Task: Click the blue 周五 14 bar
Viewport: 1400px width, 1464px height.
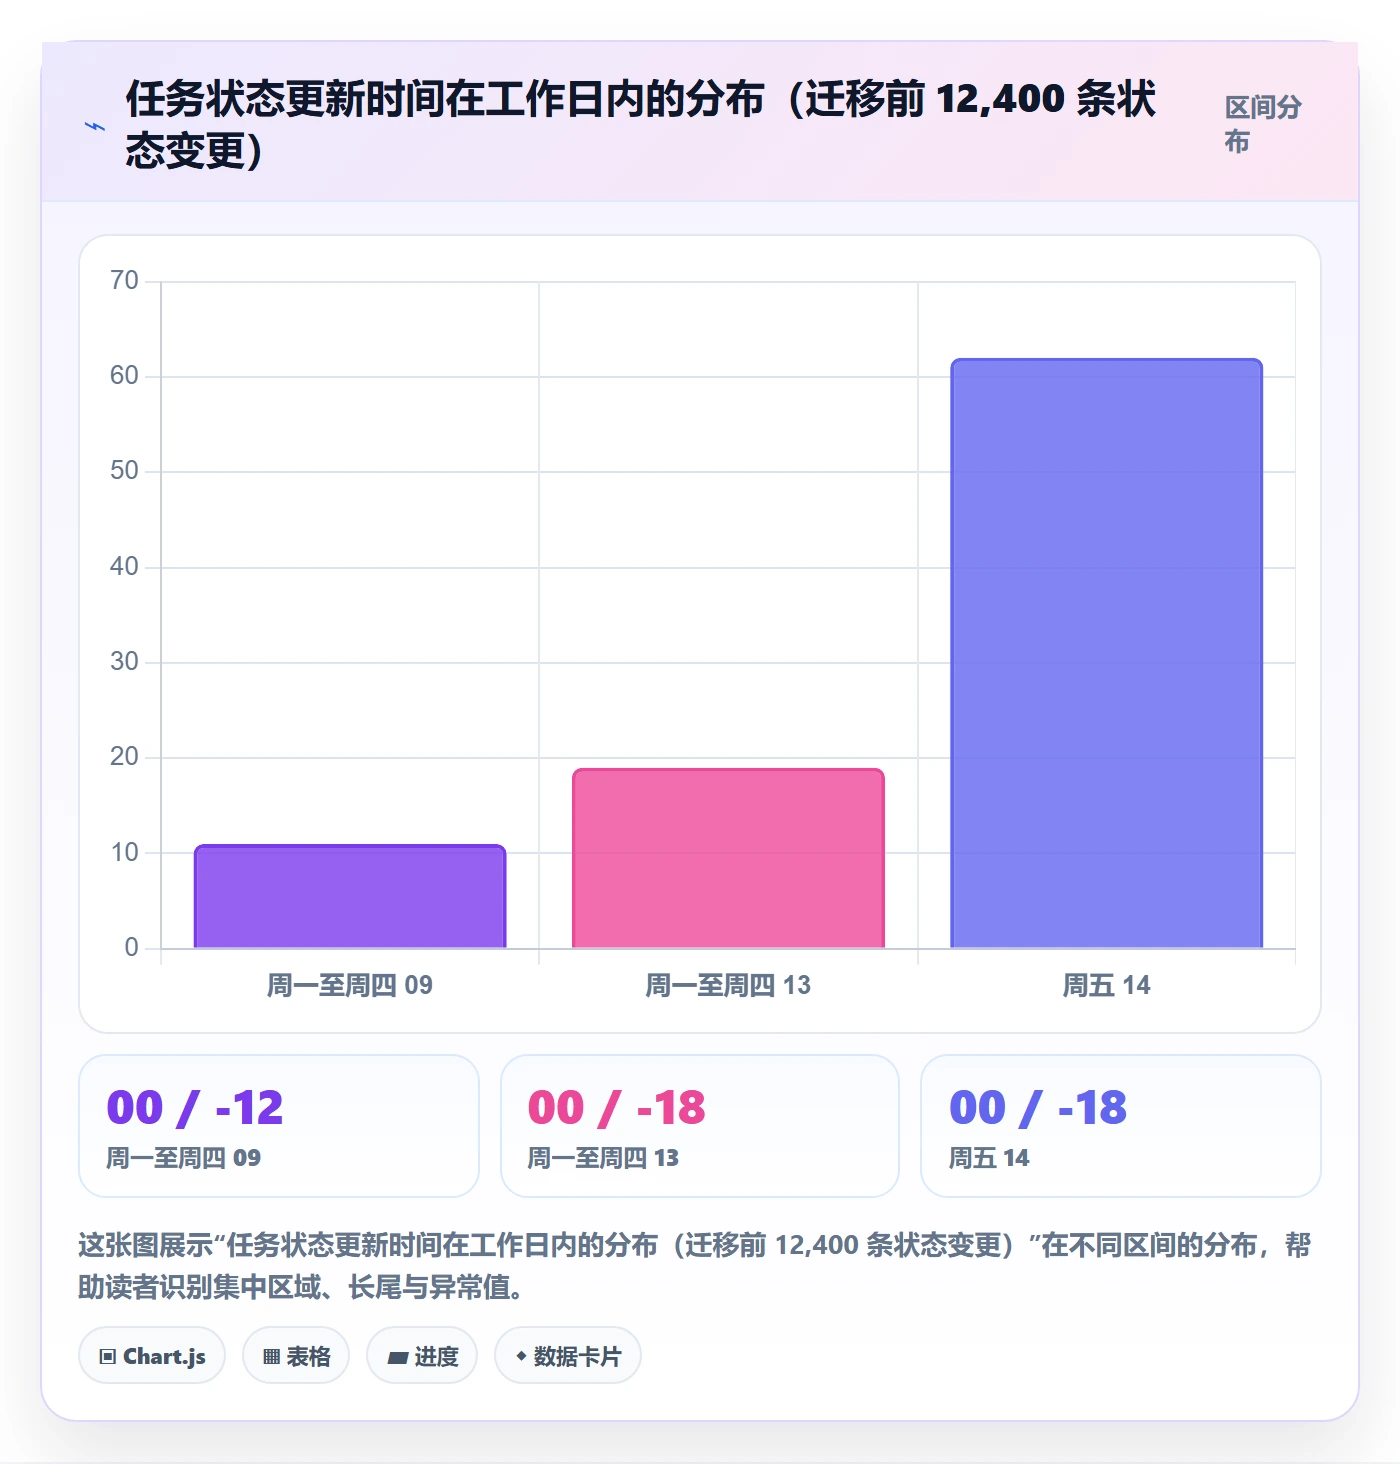Action: (x=1106, y=653)
